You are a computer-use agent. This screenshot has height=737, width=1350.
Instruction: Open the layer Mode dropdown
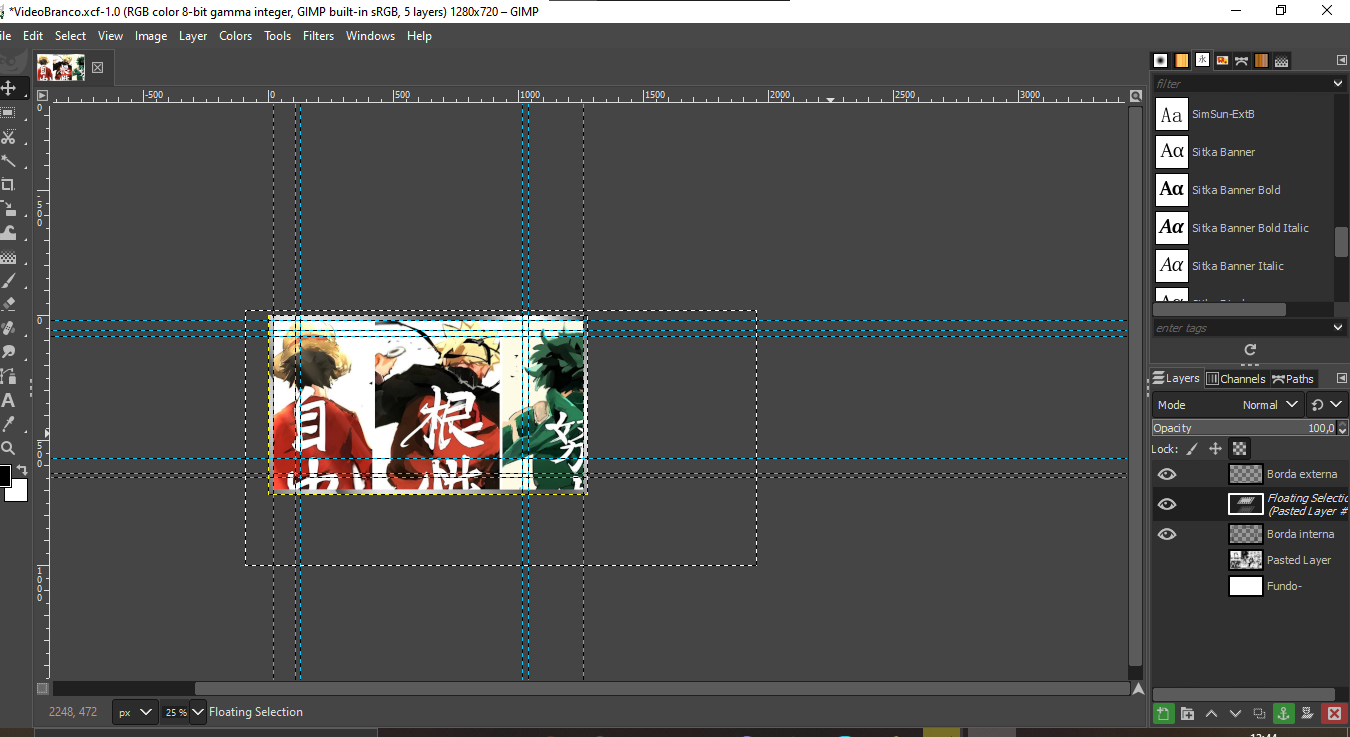[1272, 405]
